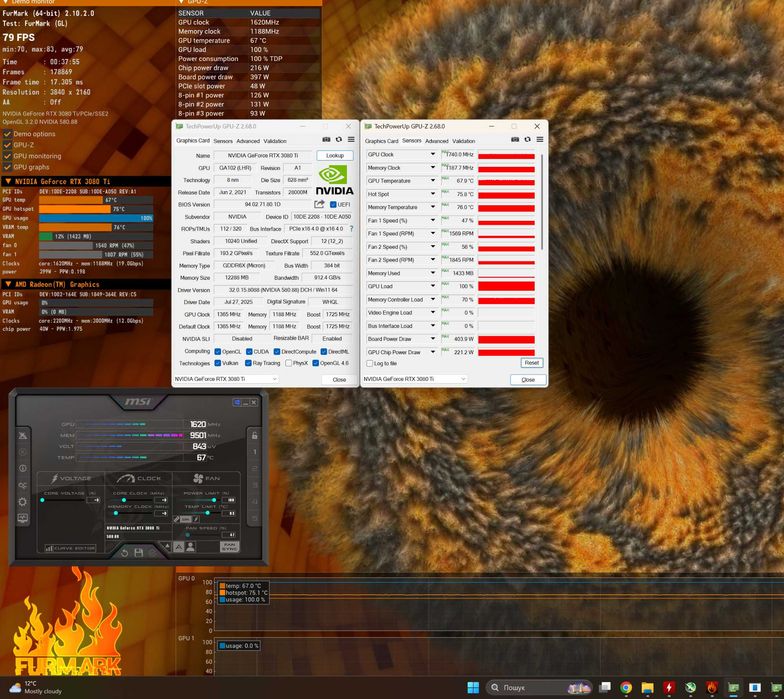Image resolution: width=784 pixels, height=699 pixels.
Task: Open File Explorer from taskbar
Action: coord(648,688)
